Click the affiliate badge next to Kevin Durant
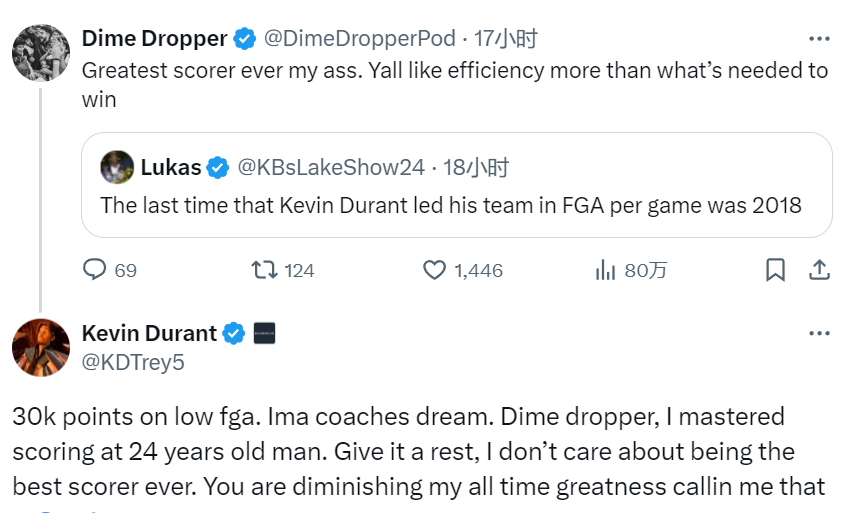 click(265, 333)
